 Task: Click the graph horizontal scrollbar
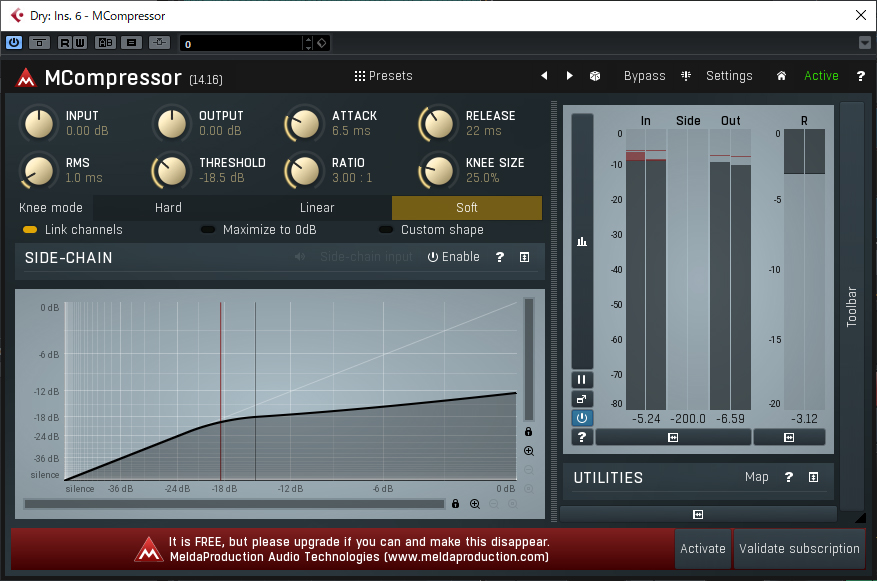pos(234,504)
